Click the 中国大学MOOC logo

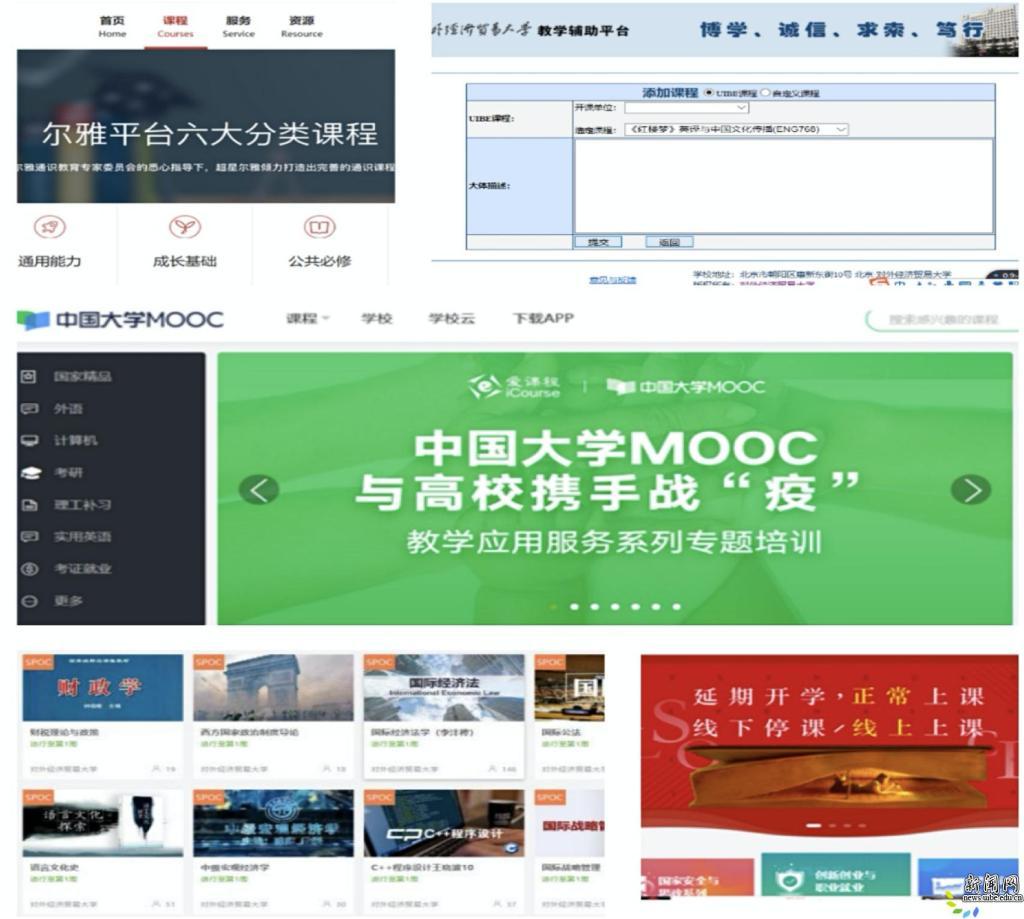coord(121,320)
